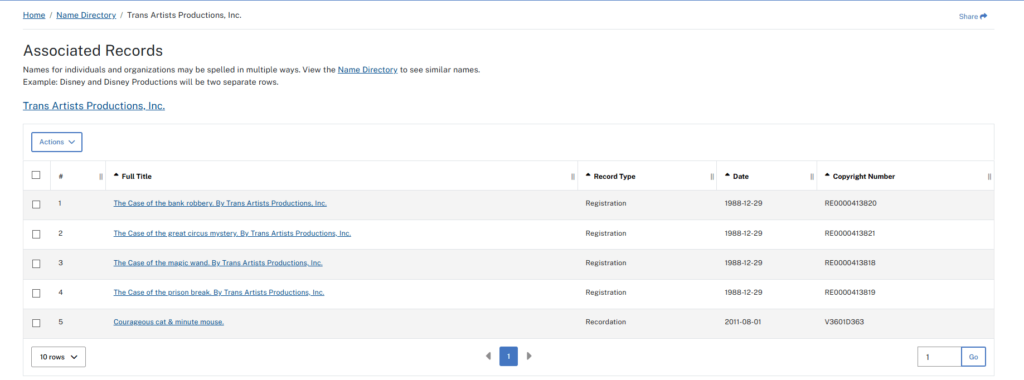Open the Actions dropdown

[x=57, y=142]
